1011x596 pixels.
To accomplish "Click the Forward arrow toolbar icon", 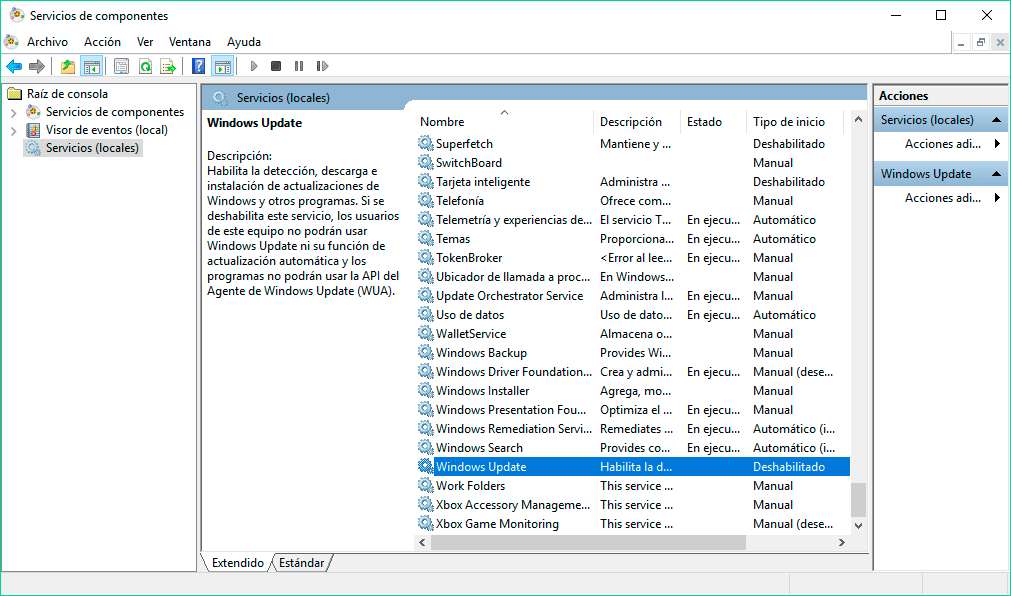I will pyautogui.click(x=37, y=66).
